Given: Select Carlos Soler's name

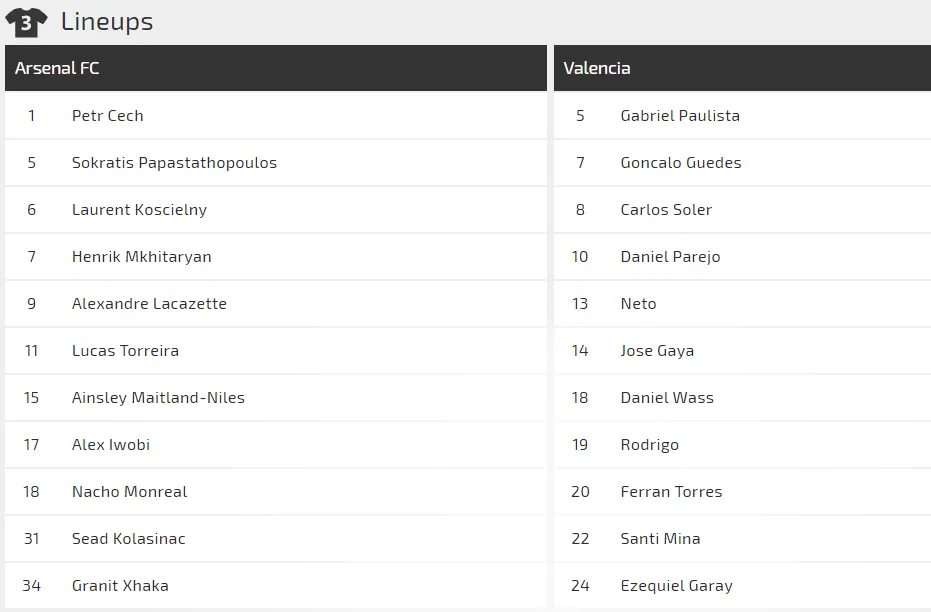Looking at the screenshot, I should click(666, 210).
